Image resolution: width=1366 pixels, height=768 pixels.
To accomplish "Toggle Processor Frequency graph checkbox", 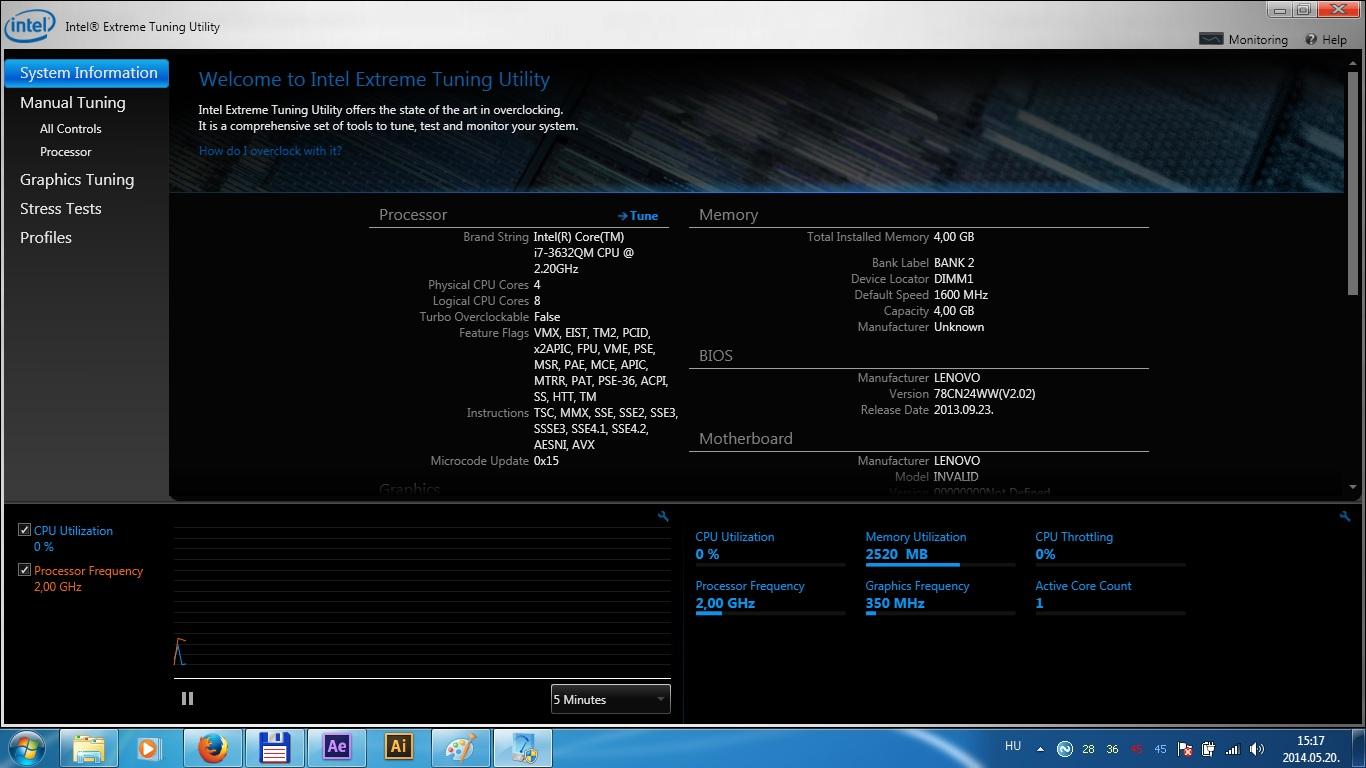I will pyautogui.click(x=24, y=570).
